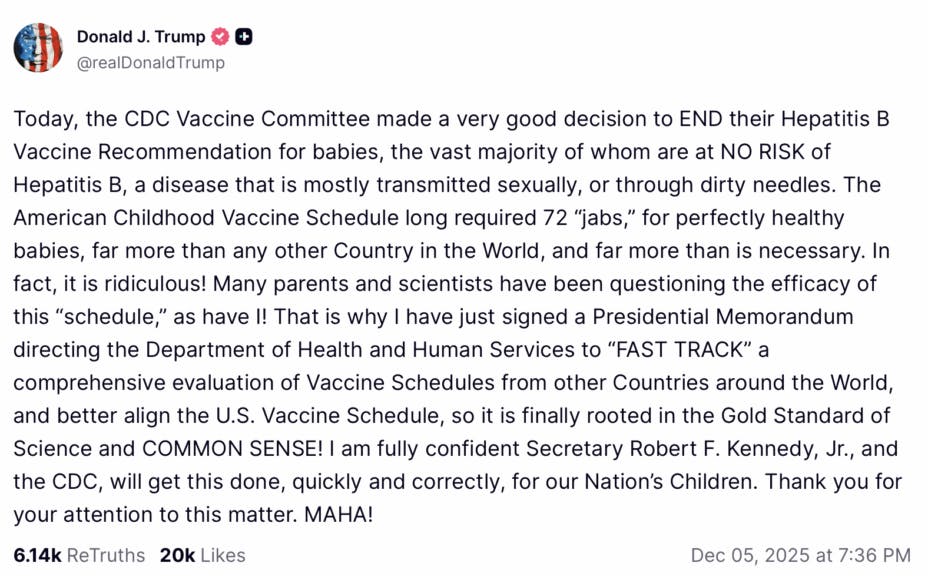
Task: Open the flag-themed profile avatar
Action: coord(38,49)
